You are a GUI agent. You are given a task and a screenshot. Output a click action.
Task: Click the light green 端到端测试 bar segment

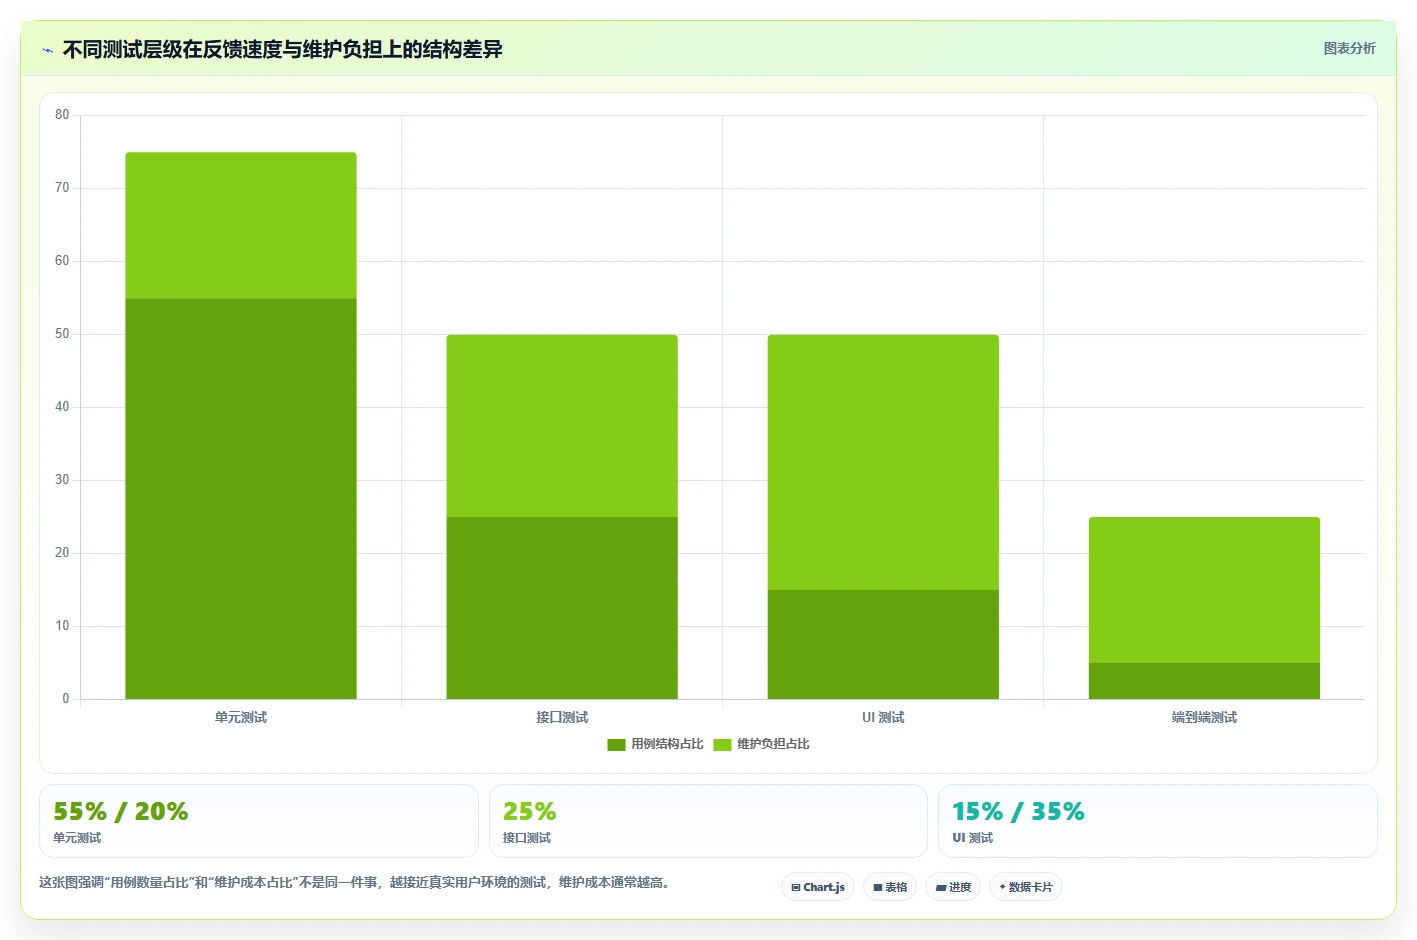coord(1204,590)
